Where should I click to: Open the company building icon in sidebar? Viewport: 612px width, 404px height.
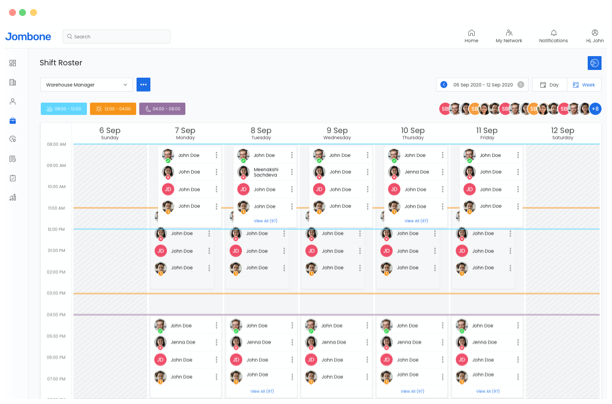(12, 82)
